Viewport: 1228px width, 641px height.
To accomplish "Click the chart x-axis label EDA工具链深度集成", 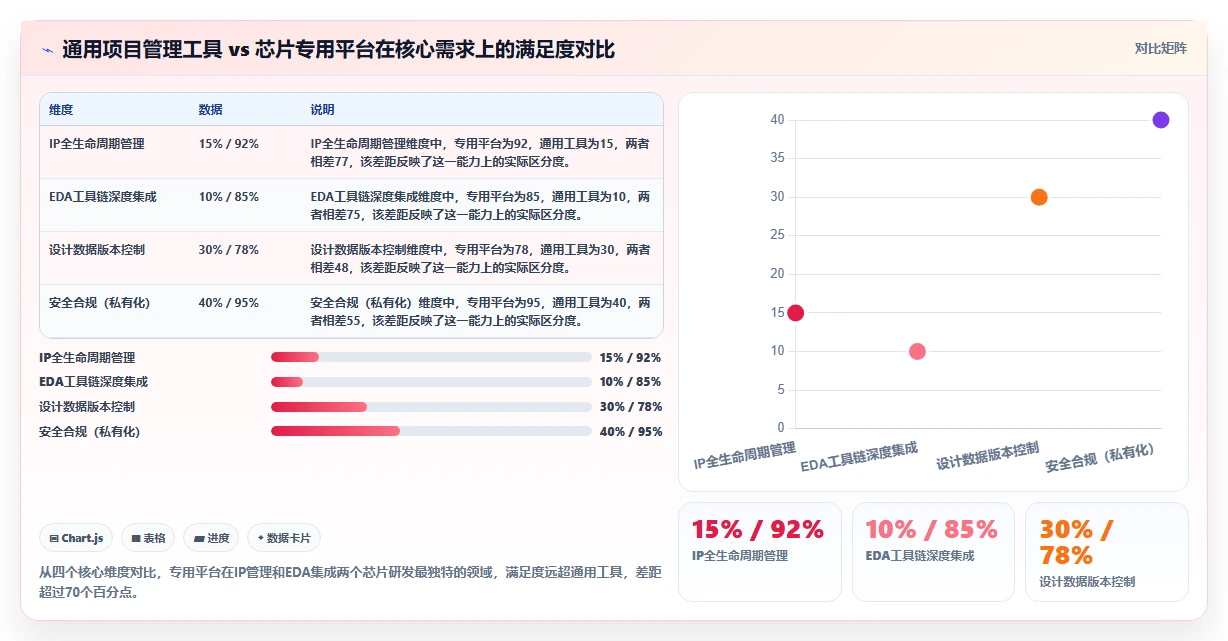I will pyautogui.click(x=859, y=458).
